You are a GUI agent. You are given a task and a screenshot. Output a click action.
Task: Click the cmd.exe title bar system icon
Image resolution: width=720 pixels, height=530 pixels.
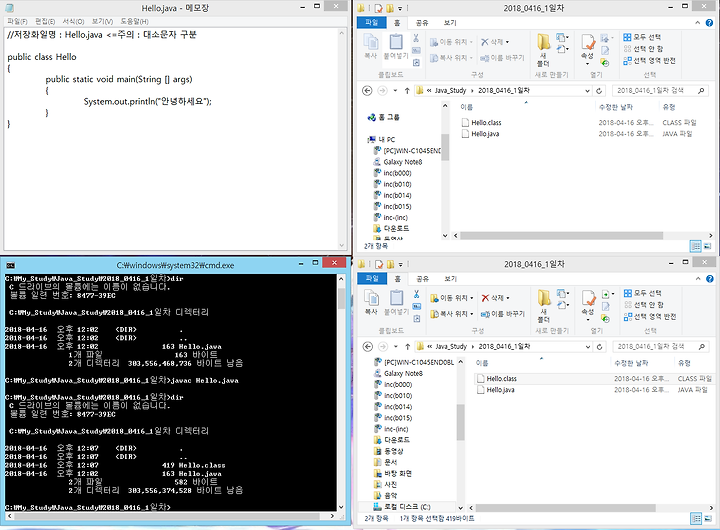(x=11, y=265)
